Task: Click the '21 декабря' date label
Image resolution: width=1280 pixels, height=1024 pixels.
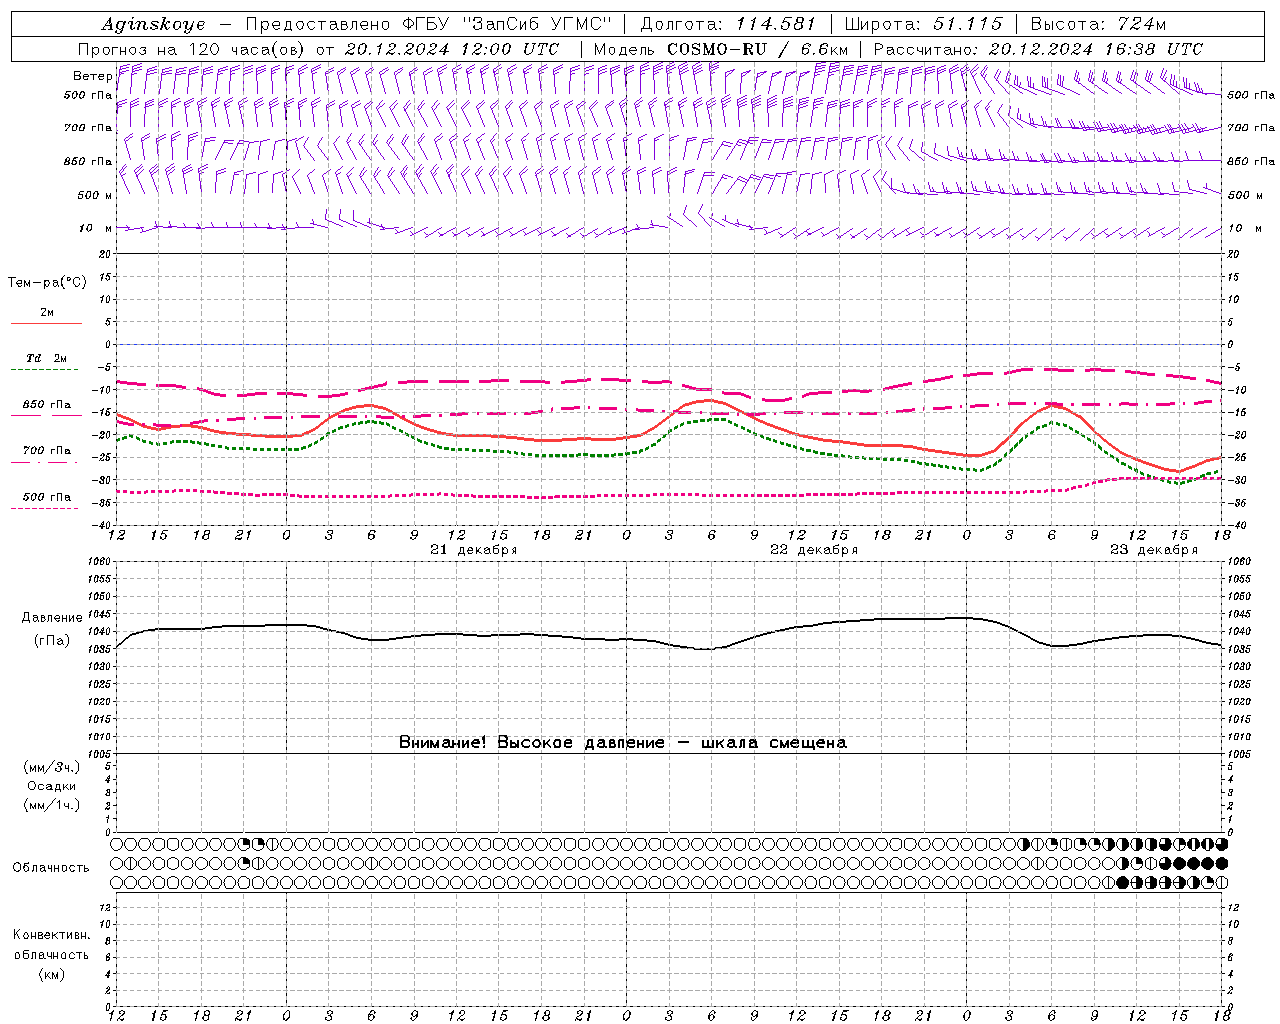Action: (474, 550)
